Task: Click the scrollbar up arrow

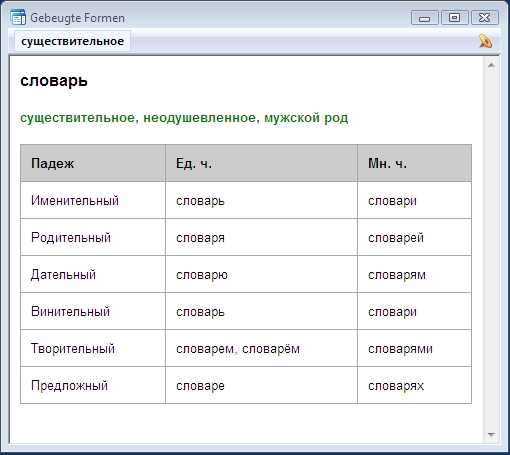Action: 491,65
